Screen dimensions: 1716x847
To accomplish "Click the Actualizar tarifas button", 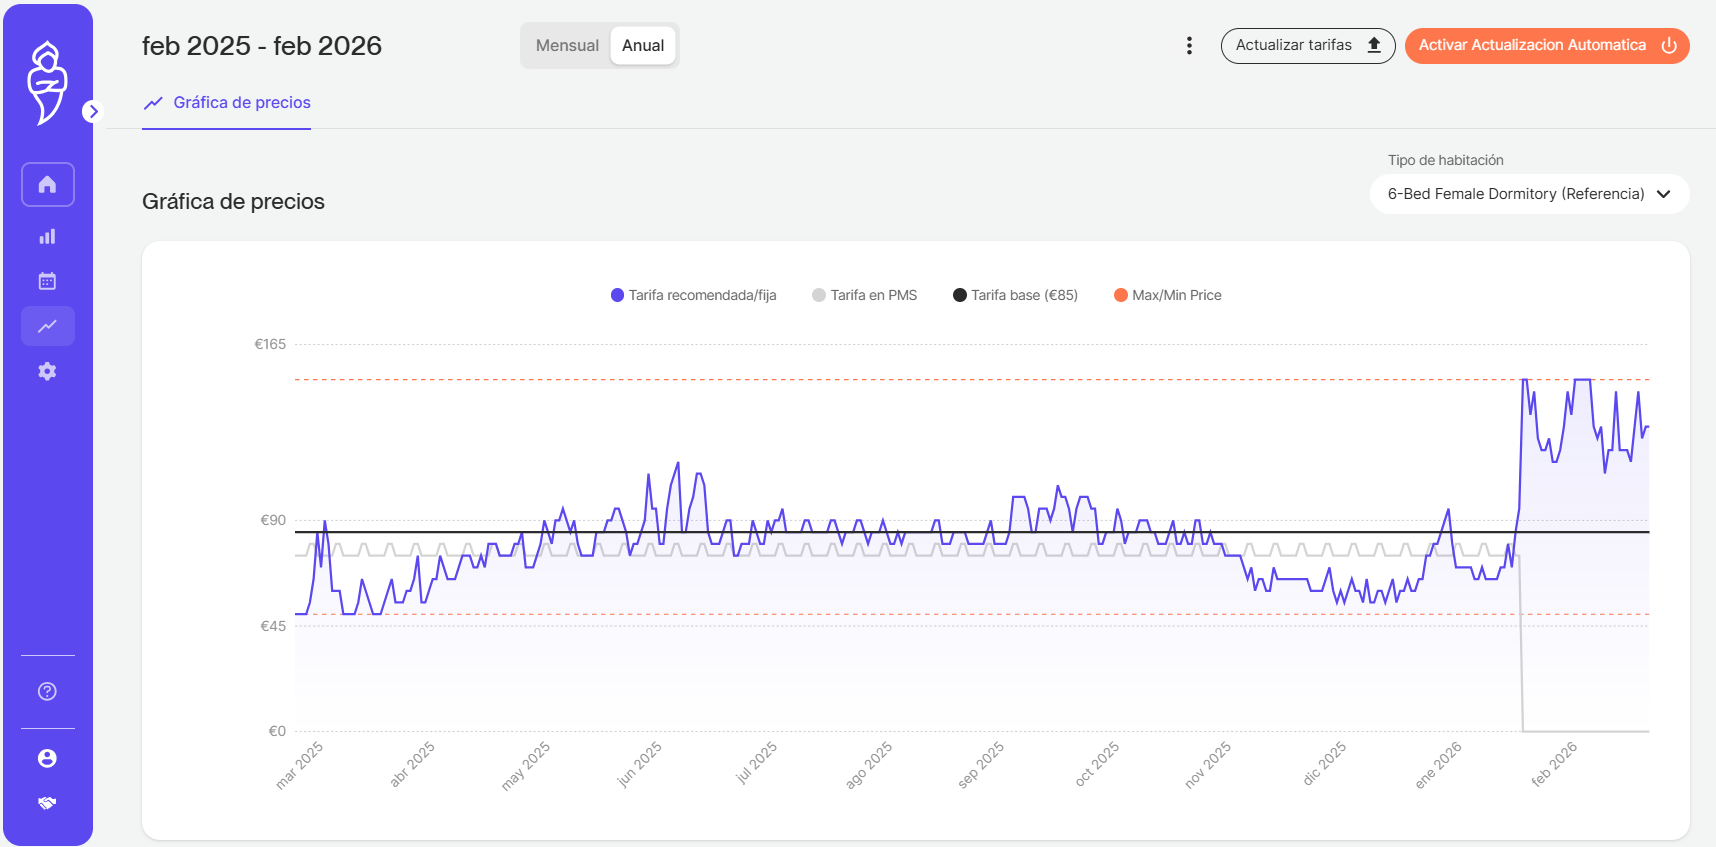I will pos(1307,46).
